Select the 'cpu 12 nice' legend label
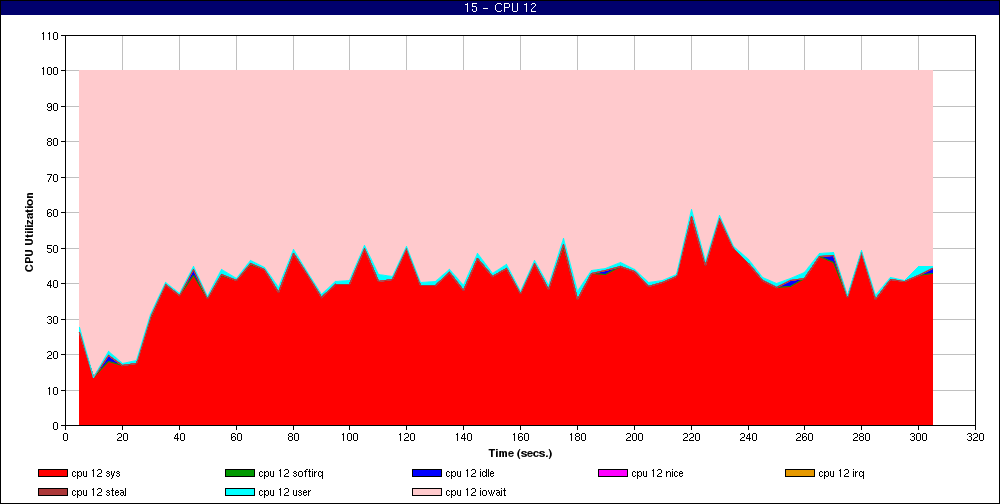Screen dimensions: 1000x504 click(x=658, y=473)
